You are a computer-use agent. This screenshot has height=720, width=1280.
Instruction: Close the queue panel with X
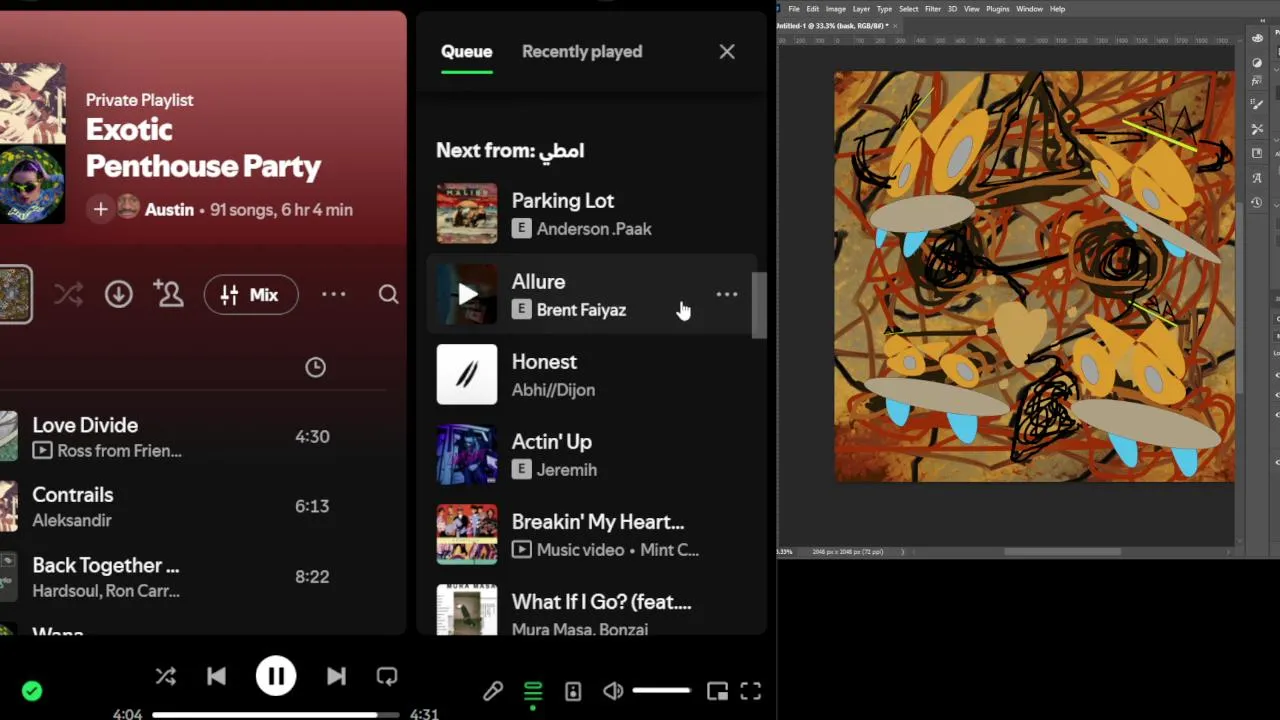(727, 52)
